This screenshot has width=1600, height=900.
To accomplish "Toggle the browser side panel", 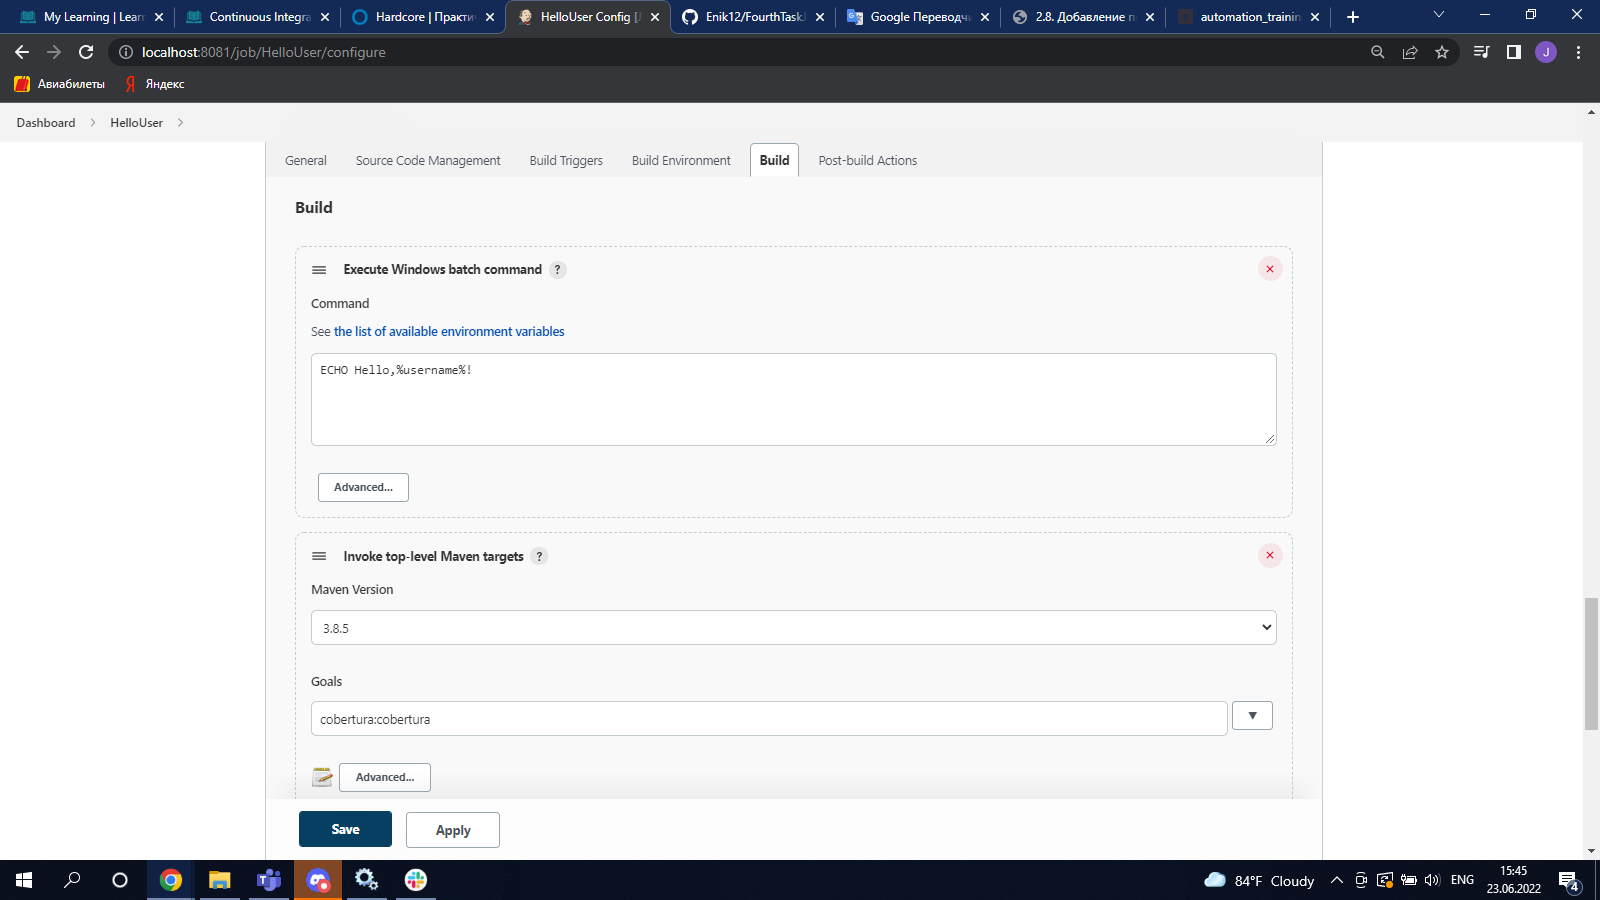I will pyautogui.click(x=1514, y=52).
